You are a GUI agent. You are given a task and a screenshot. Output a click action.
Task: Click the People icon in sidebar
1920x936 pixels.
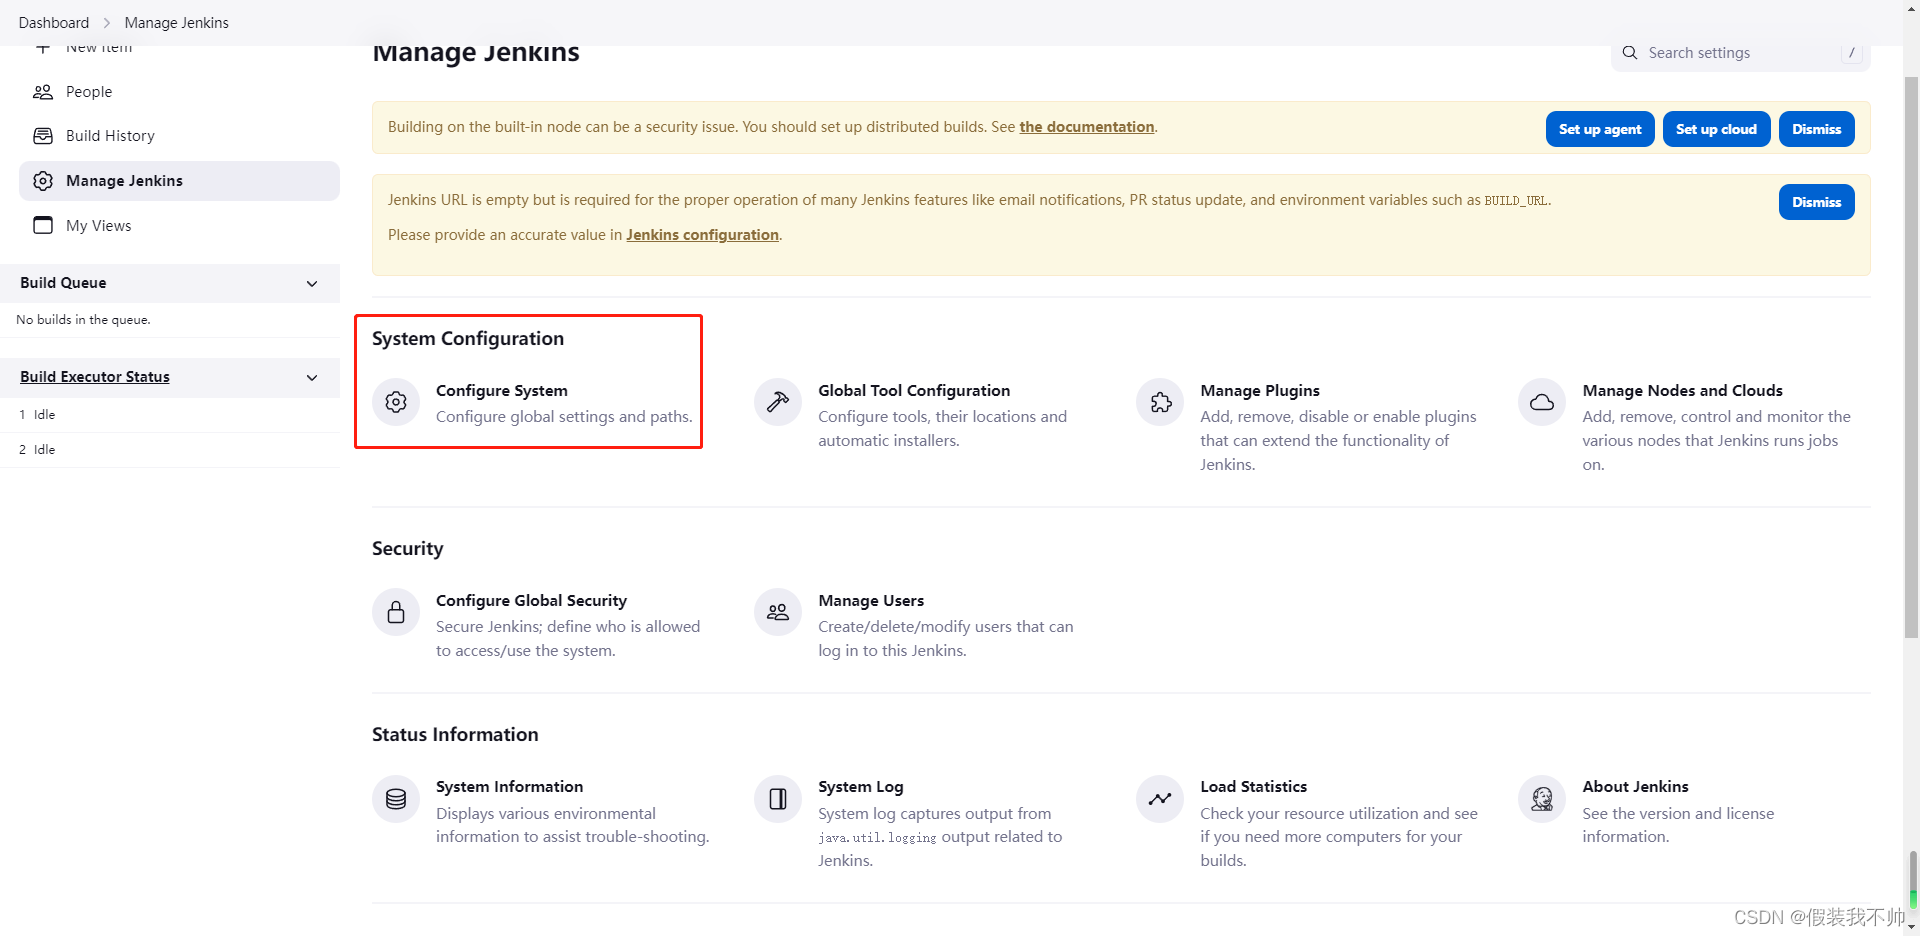[43, 92]
